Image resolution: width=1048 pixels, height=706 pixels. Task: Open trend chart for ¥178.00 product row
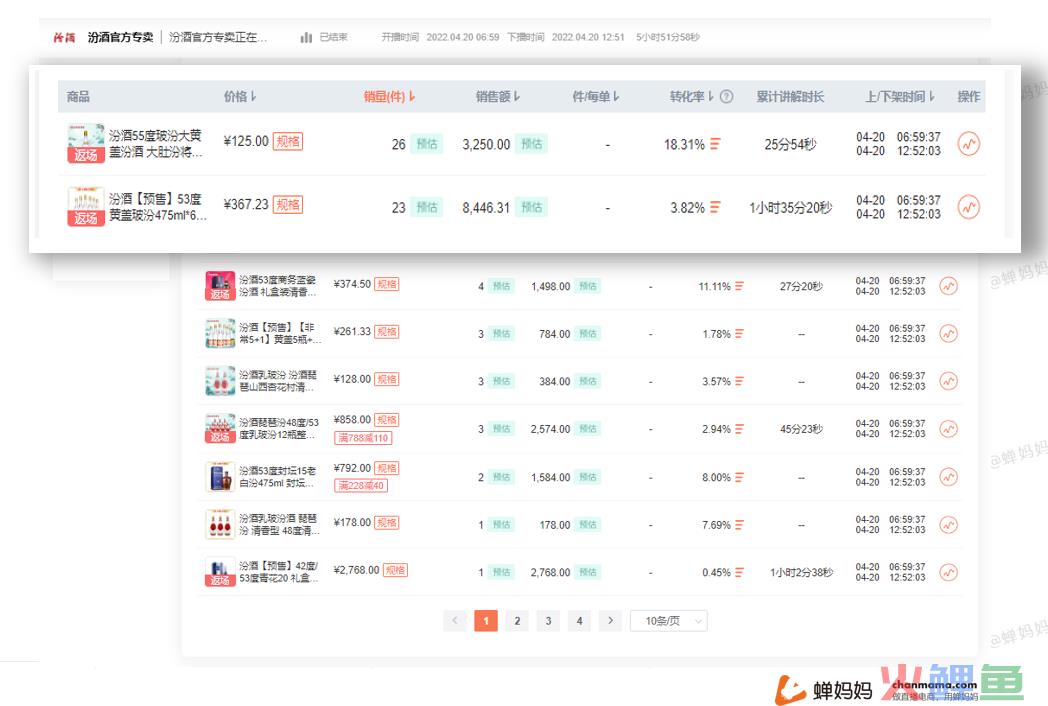948,525
